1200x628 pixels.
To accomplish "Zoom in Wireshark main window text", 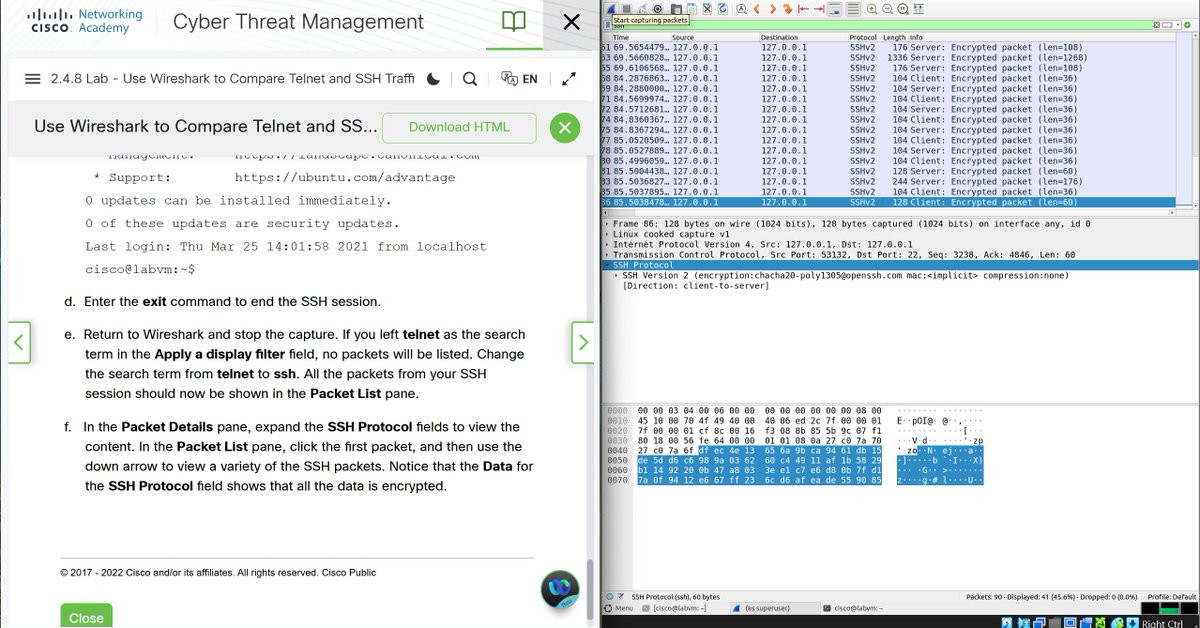I will pos(872,9).
